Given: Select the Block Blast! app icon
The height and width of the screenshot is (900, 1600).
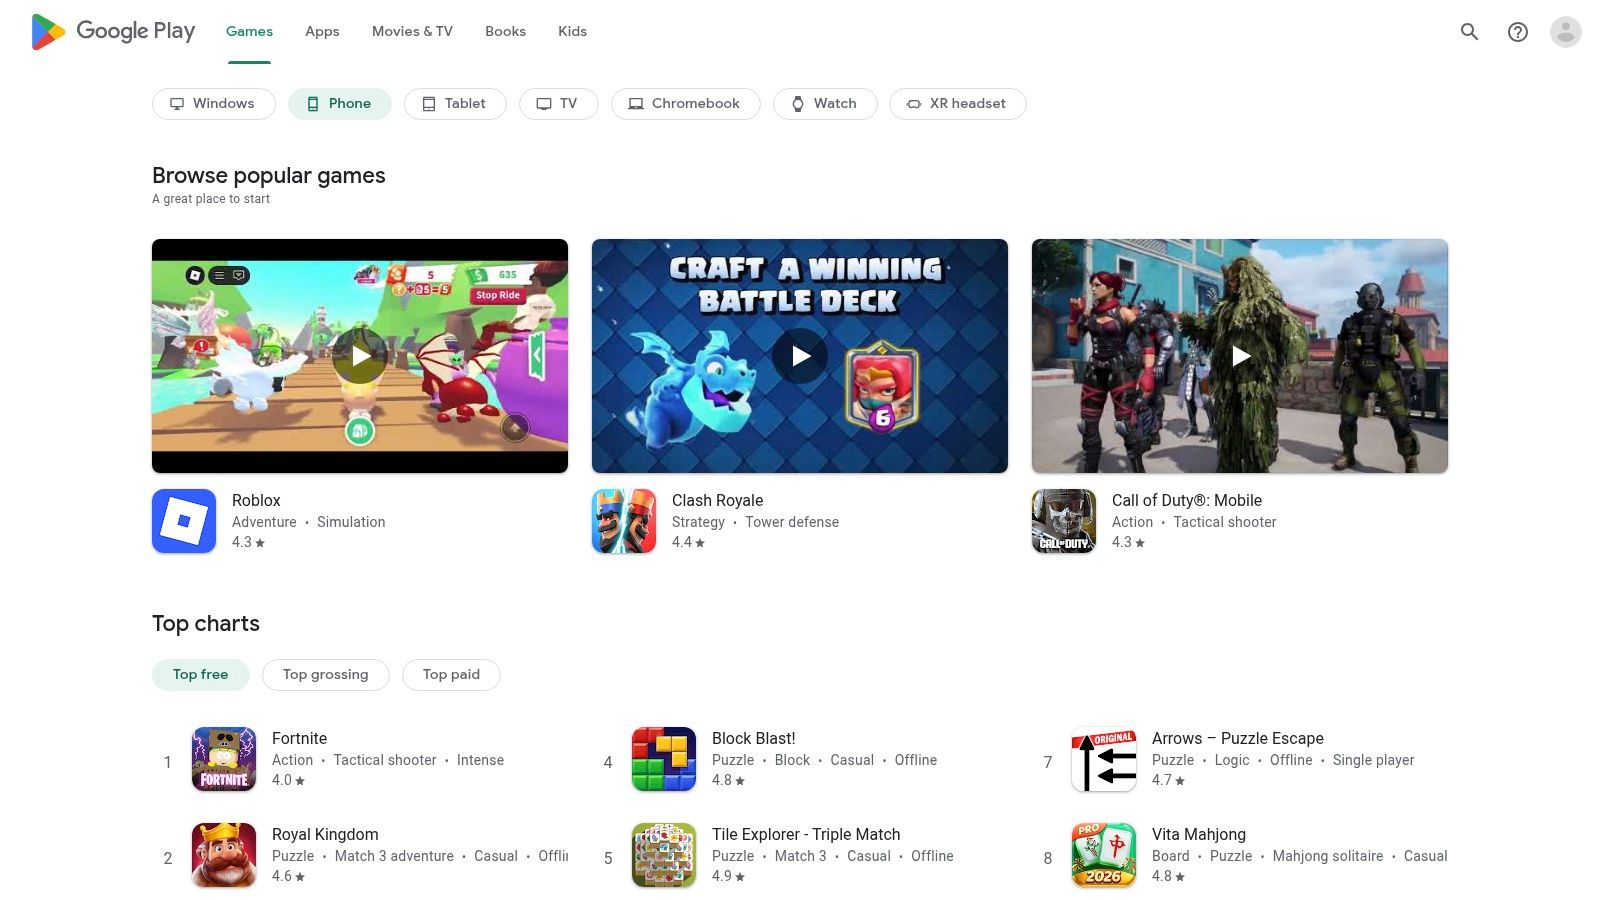Looking at the screenshot, I should point(663,758).
